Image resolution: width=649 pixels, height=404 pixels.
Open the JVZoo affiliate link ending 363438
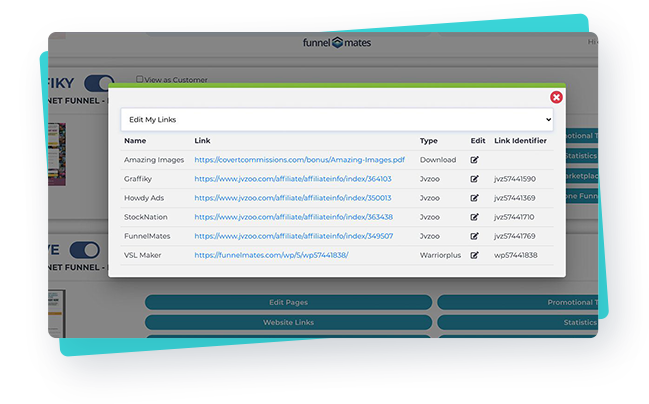293,217
